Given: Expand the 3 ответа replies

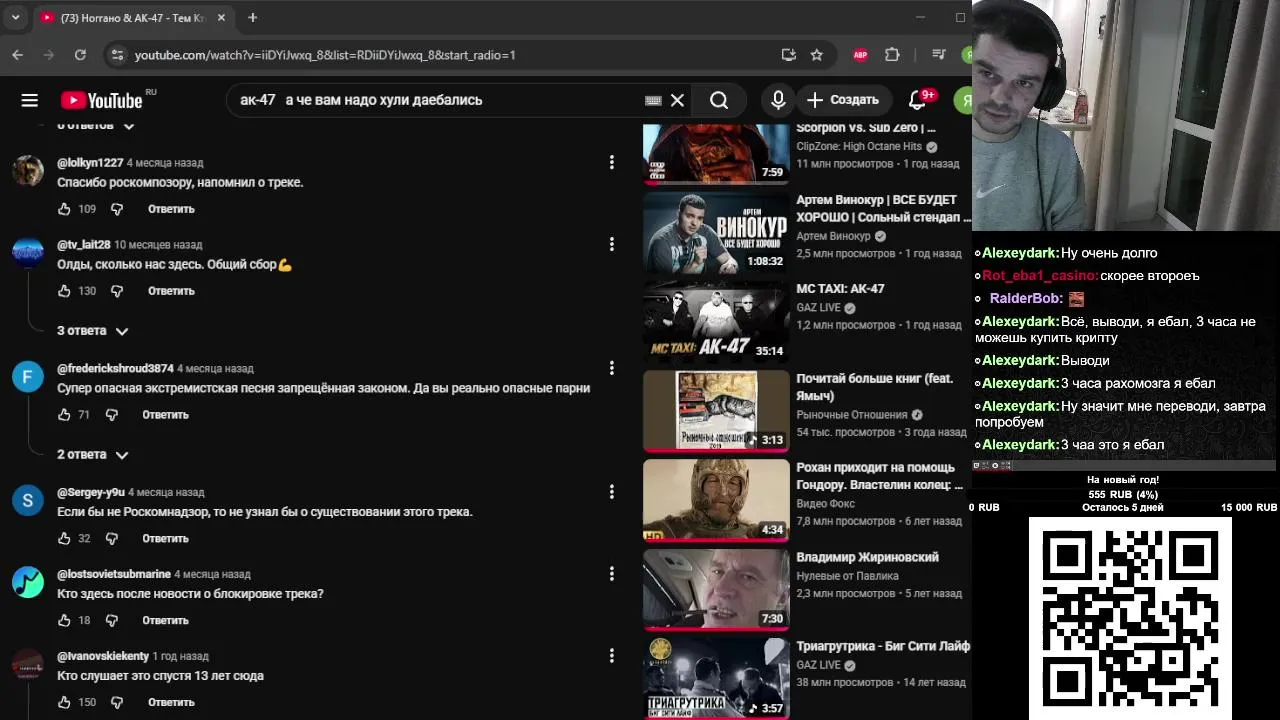Looking at the screenshot, I should pyautogui.click(x=93, y=331).
